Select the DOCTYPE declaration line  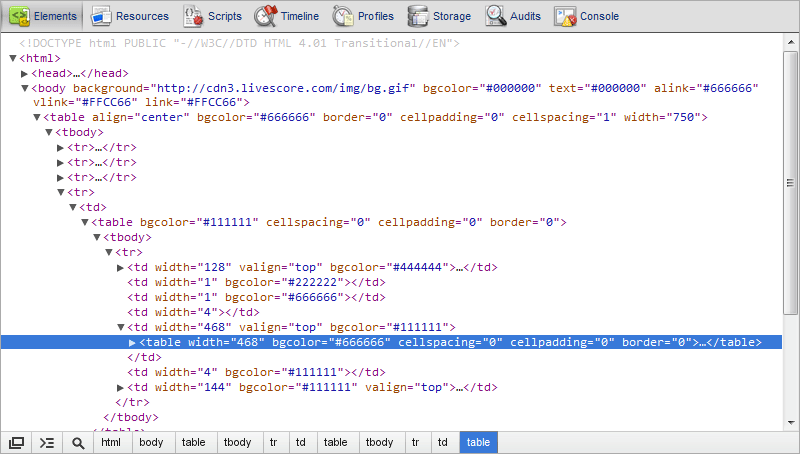239,43
